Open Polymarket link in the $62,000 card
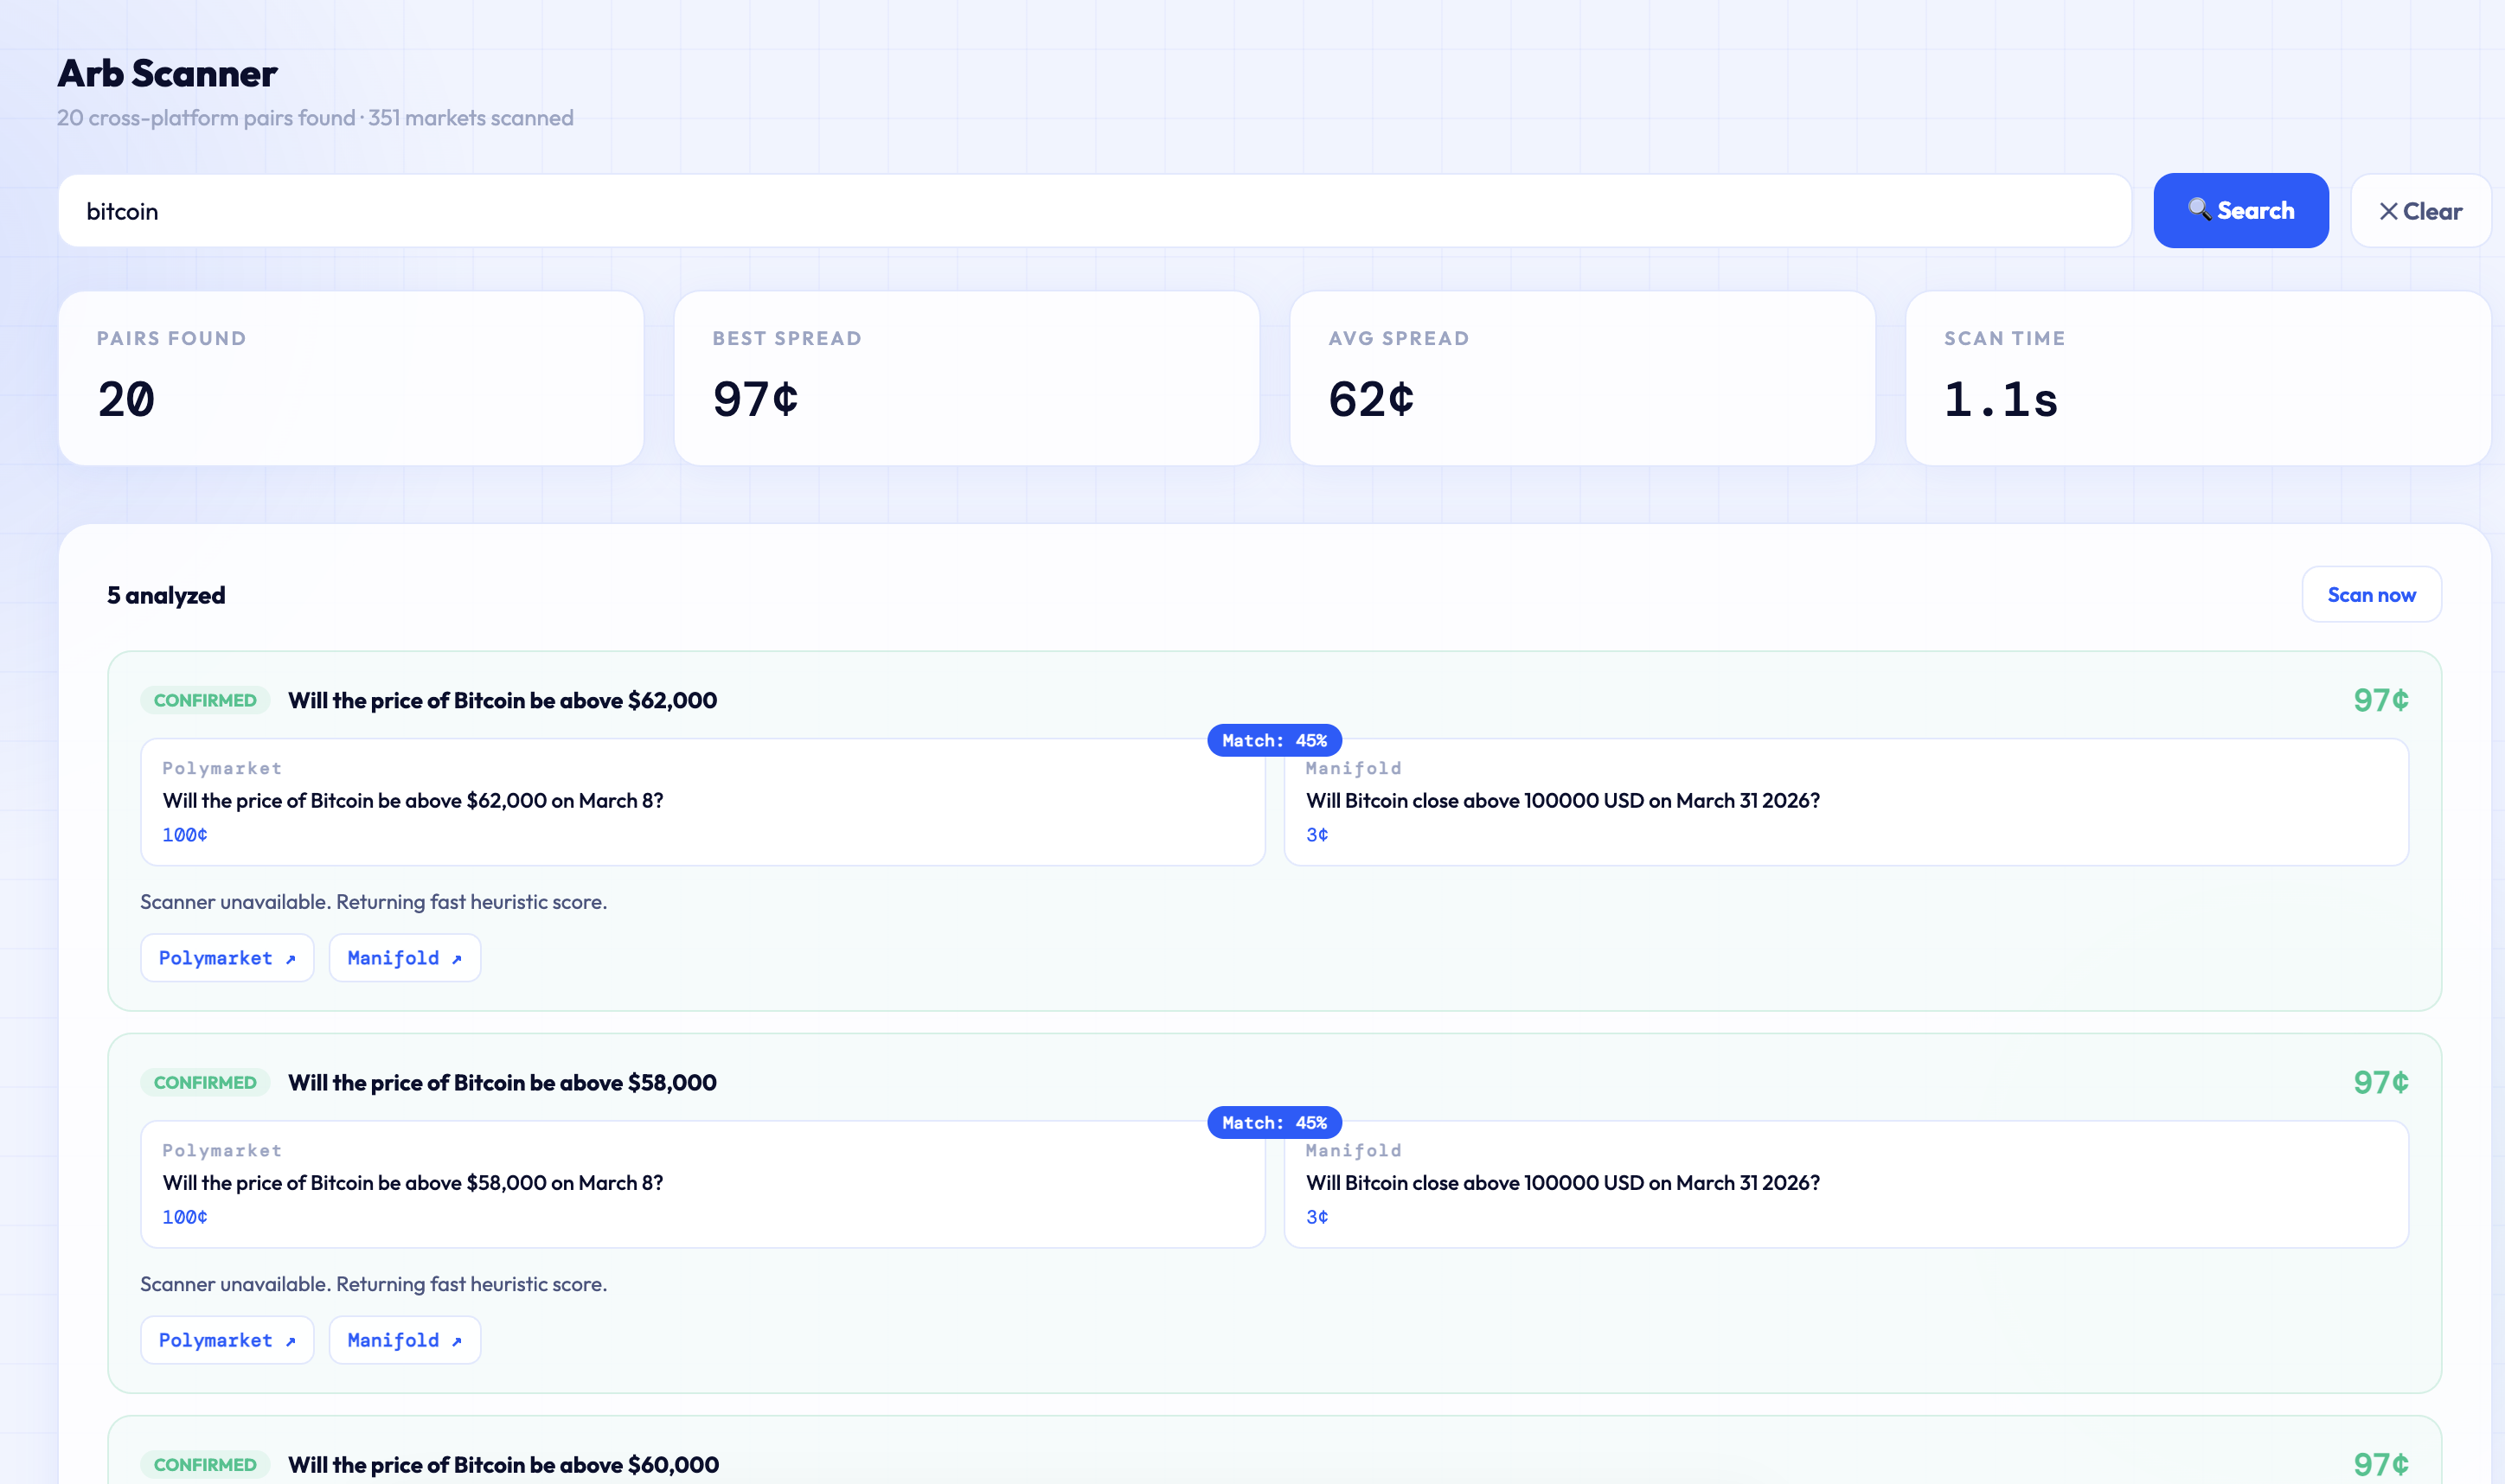 [227, 958]
